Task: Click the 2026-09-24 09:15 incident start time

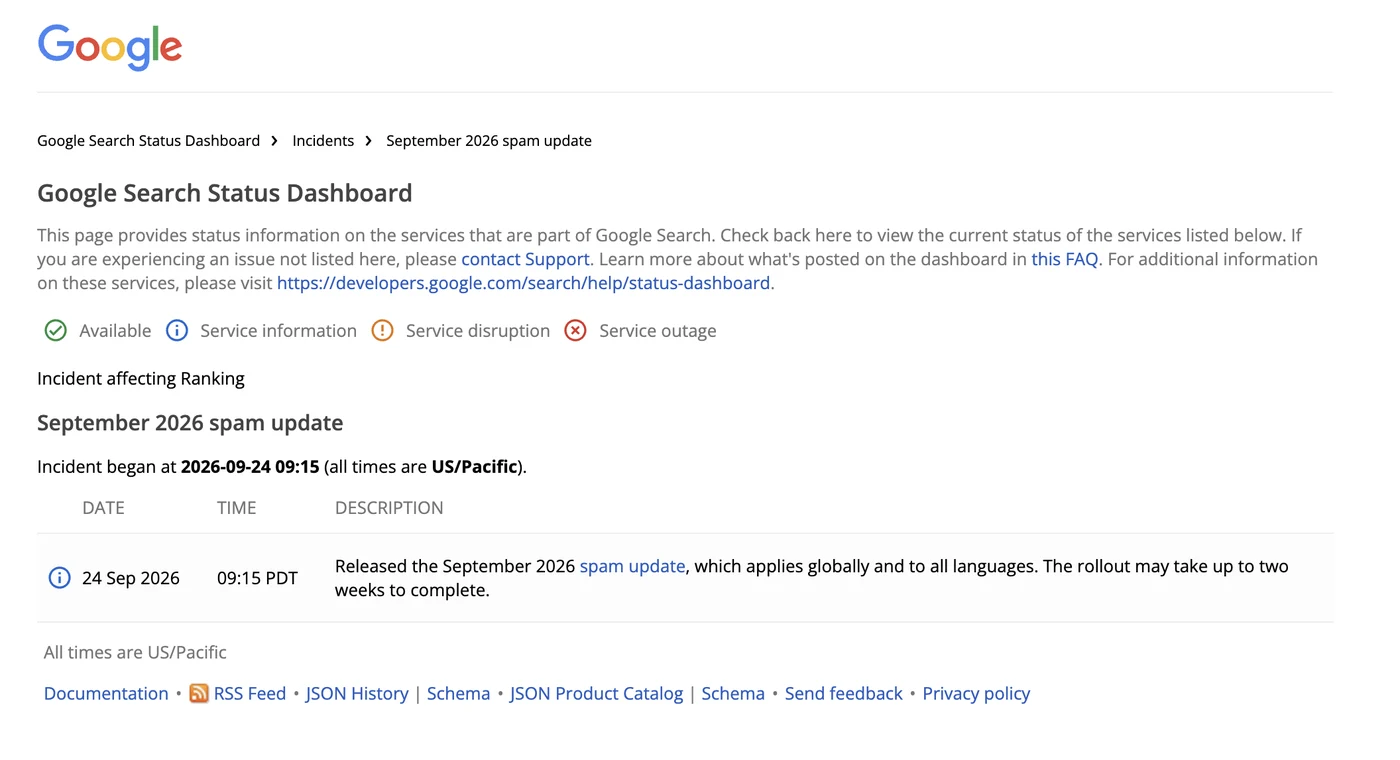Action: point(250,466)
